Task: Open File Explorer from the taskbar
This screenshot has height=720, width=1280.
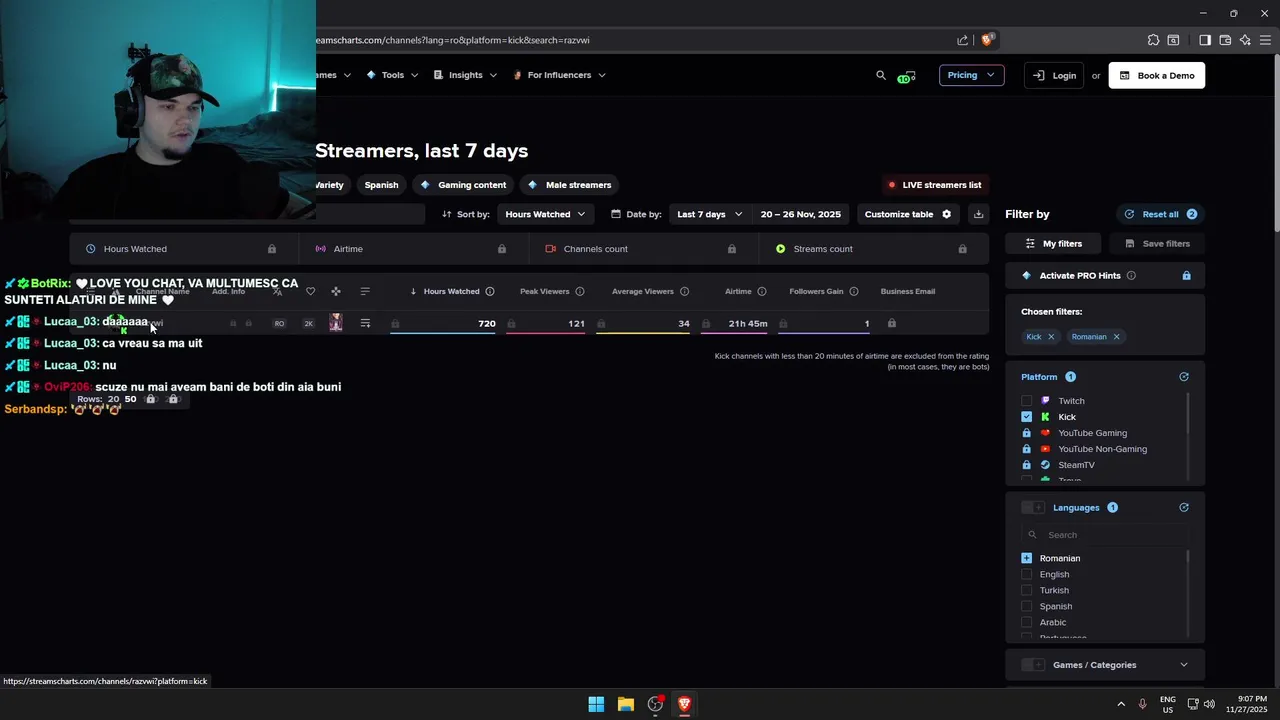Action: 626,704
